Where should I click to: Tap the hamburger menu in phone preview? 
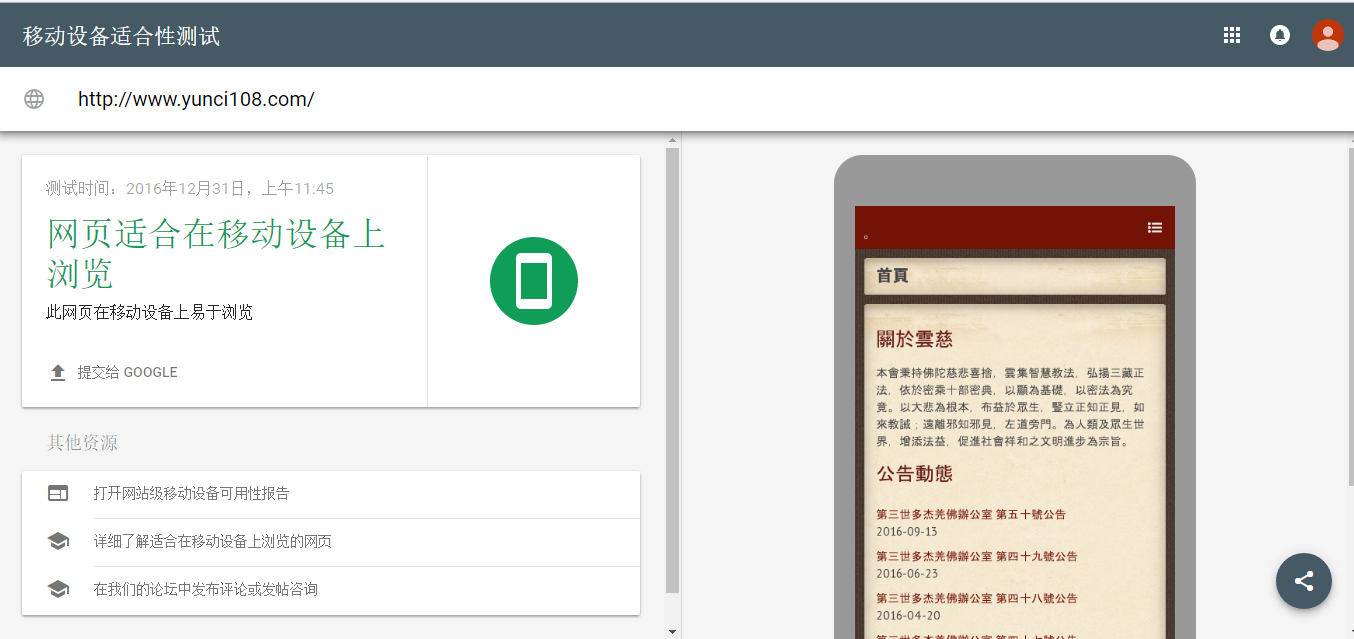pos(1155,228)
